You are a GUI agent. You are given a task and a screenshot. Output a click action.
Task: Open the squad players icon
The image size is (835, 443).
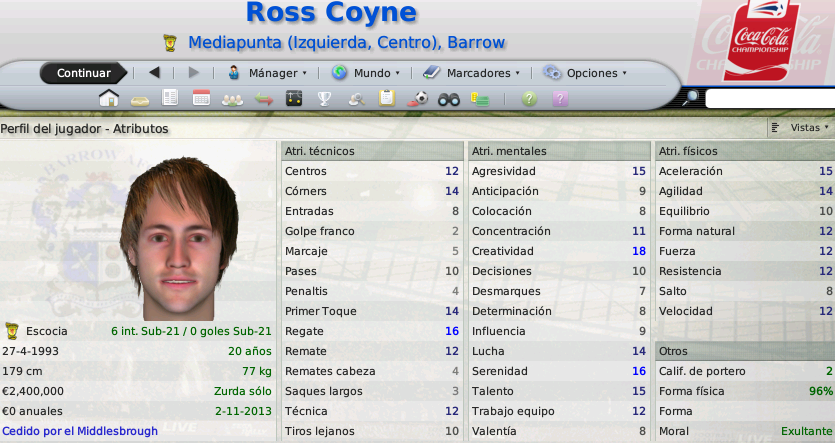tap(232, 100)
